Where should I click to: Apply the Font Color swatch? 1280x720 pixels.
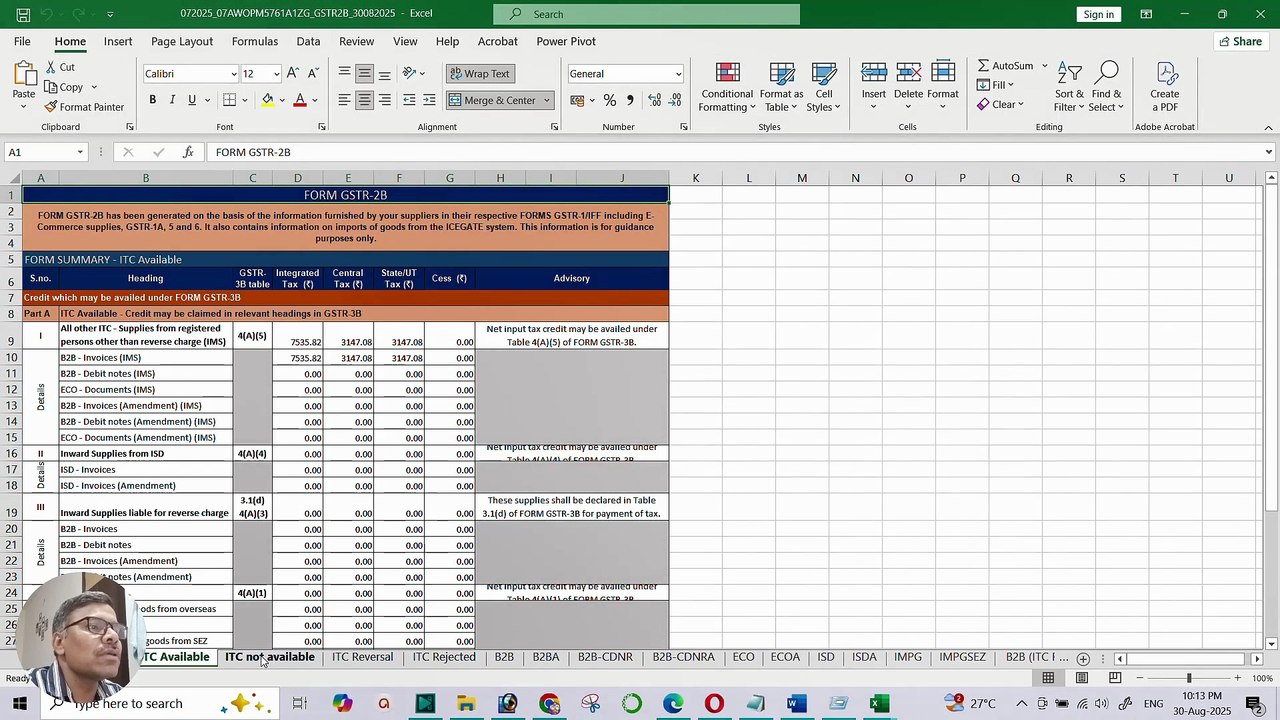[299, 100]
